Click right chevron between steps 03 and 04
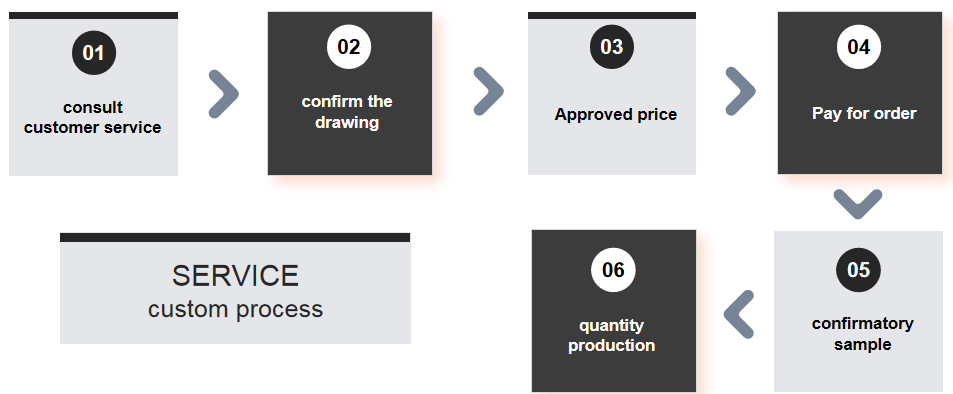 tap(740, 91)
